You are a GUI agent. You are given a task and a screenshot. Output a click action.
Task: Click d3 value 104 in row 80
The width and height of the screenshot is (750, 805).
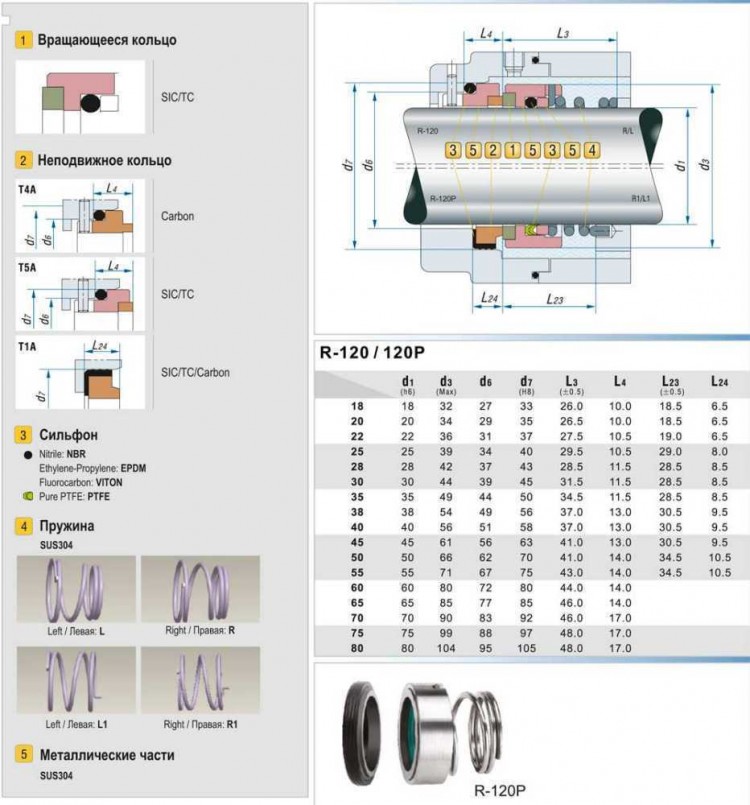tap(446, 648)
